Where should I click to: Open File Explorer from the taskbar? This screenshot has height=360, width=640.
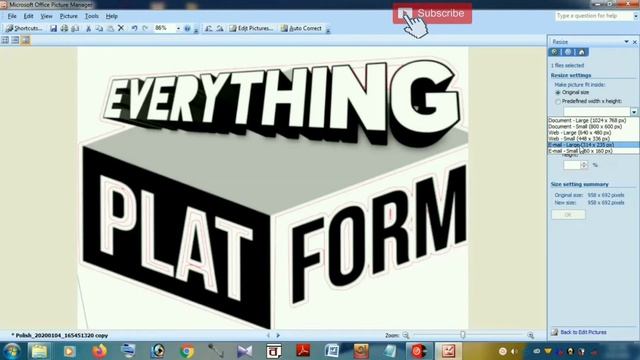(x=39, y=351)
